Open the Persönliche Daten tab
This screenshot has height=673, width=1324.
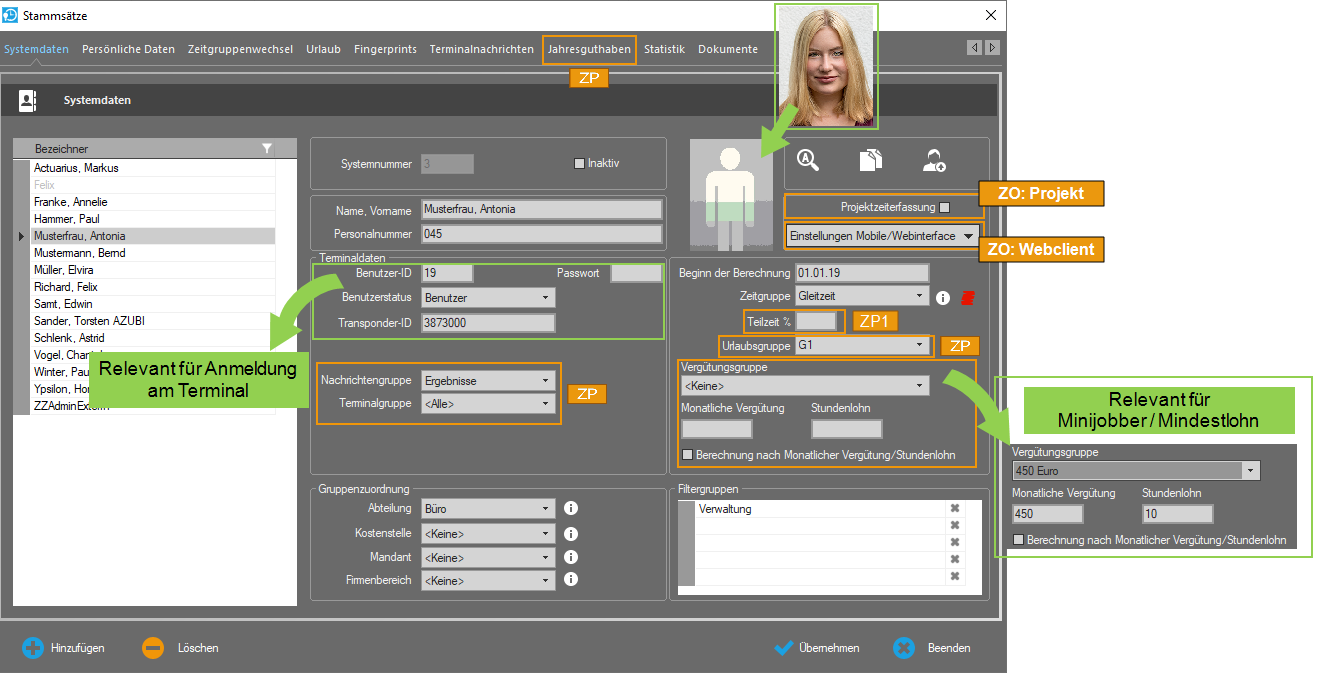coord(128,49)
